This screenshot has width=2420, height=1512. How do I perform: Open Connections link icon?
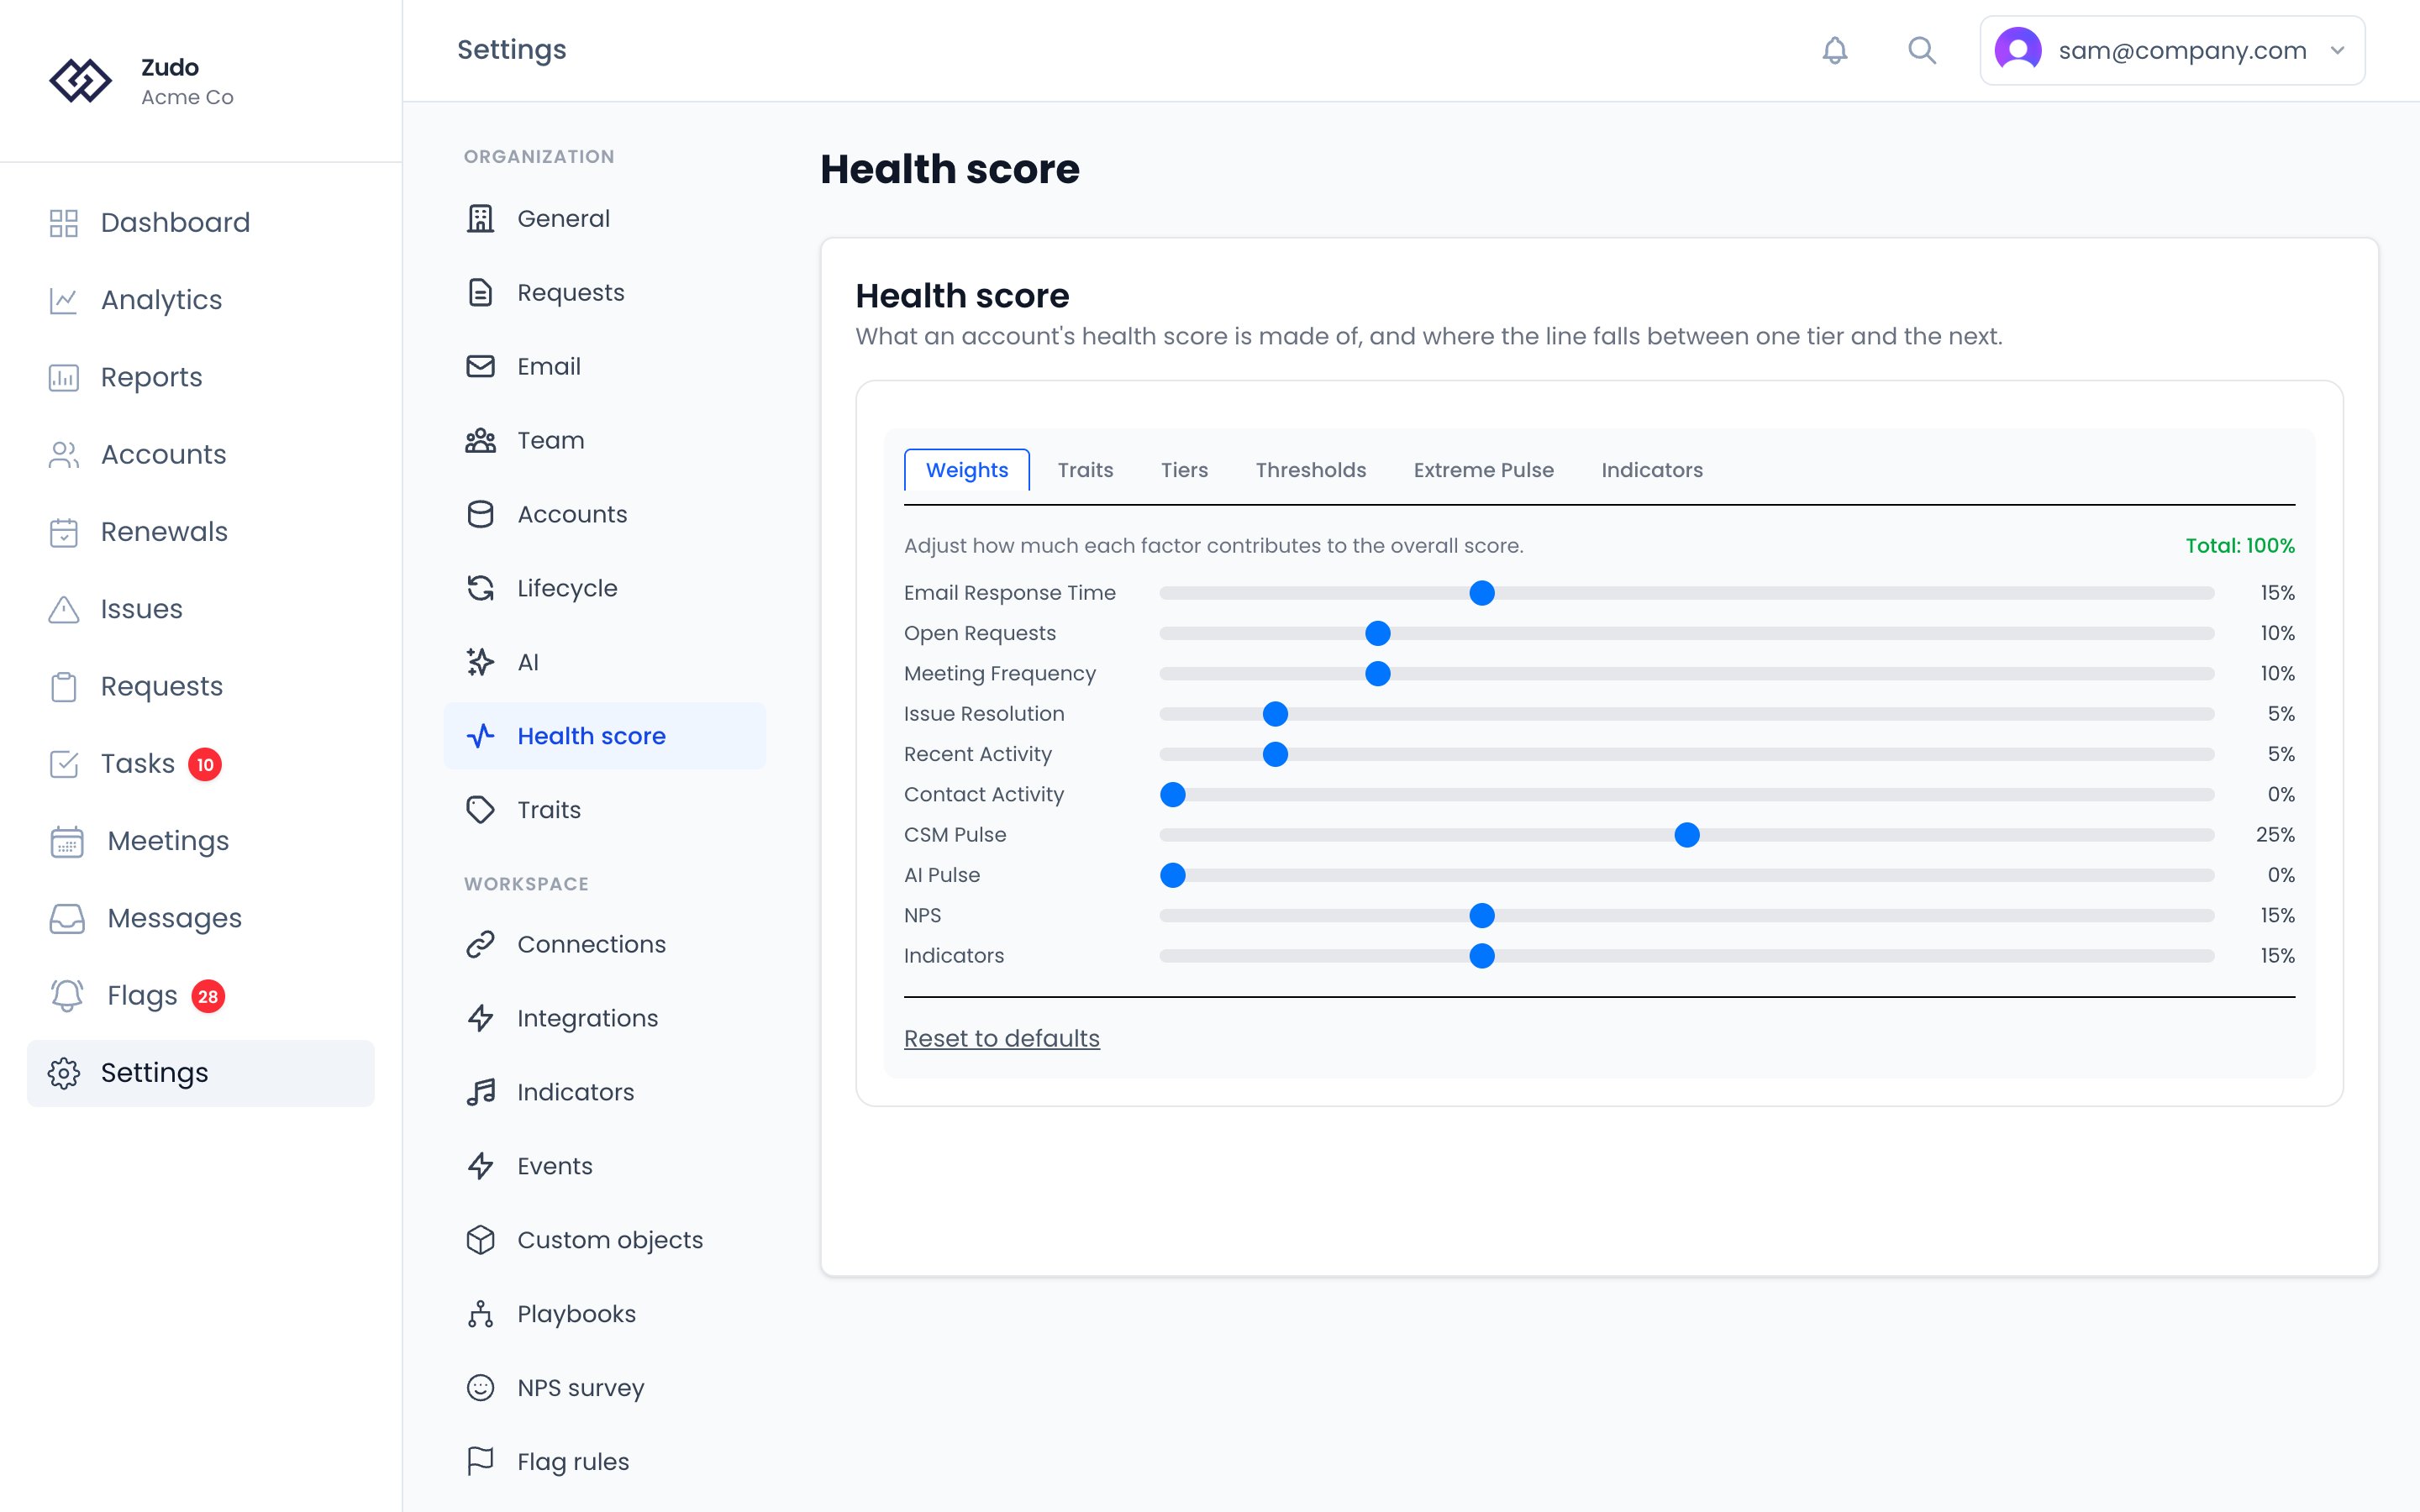tap(481, 944)
